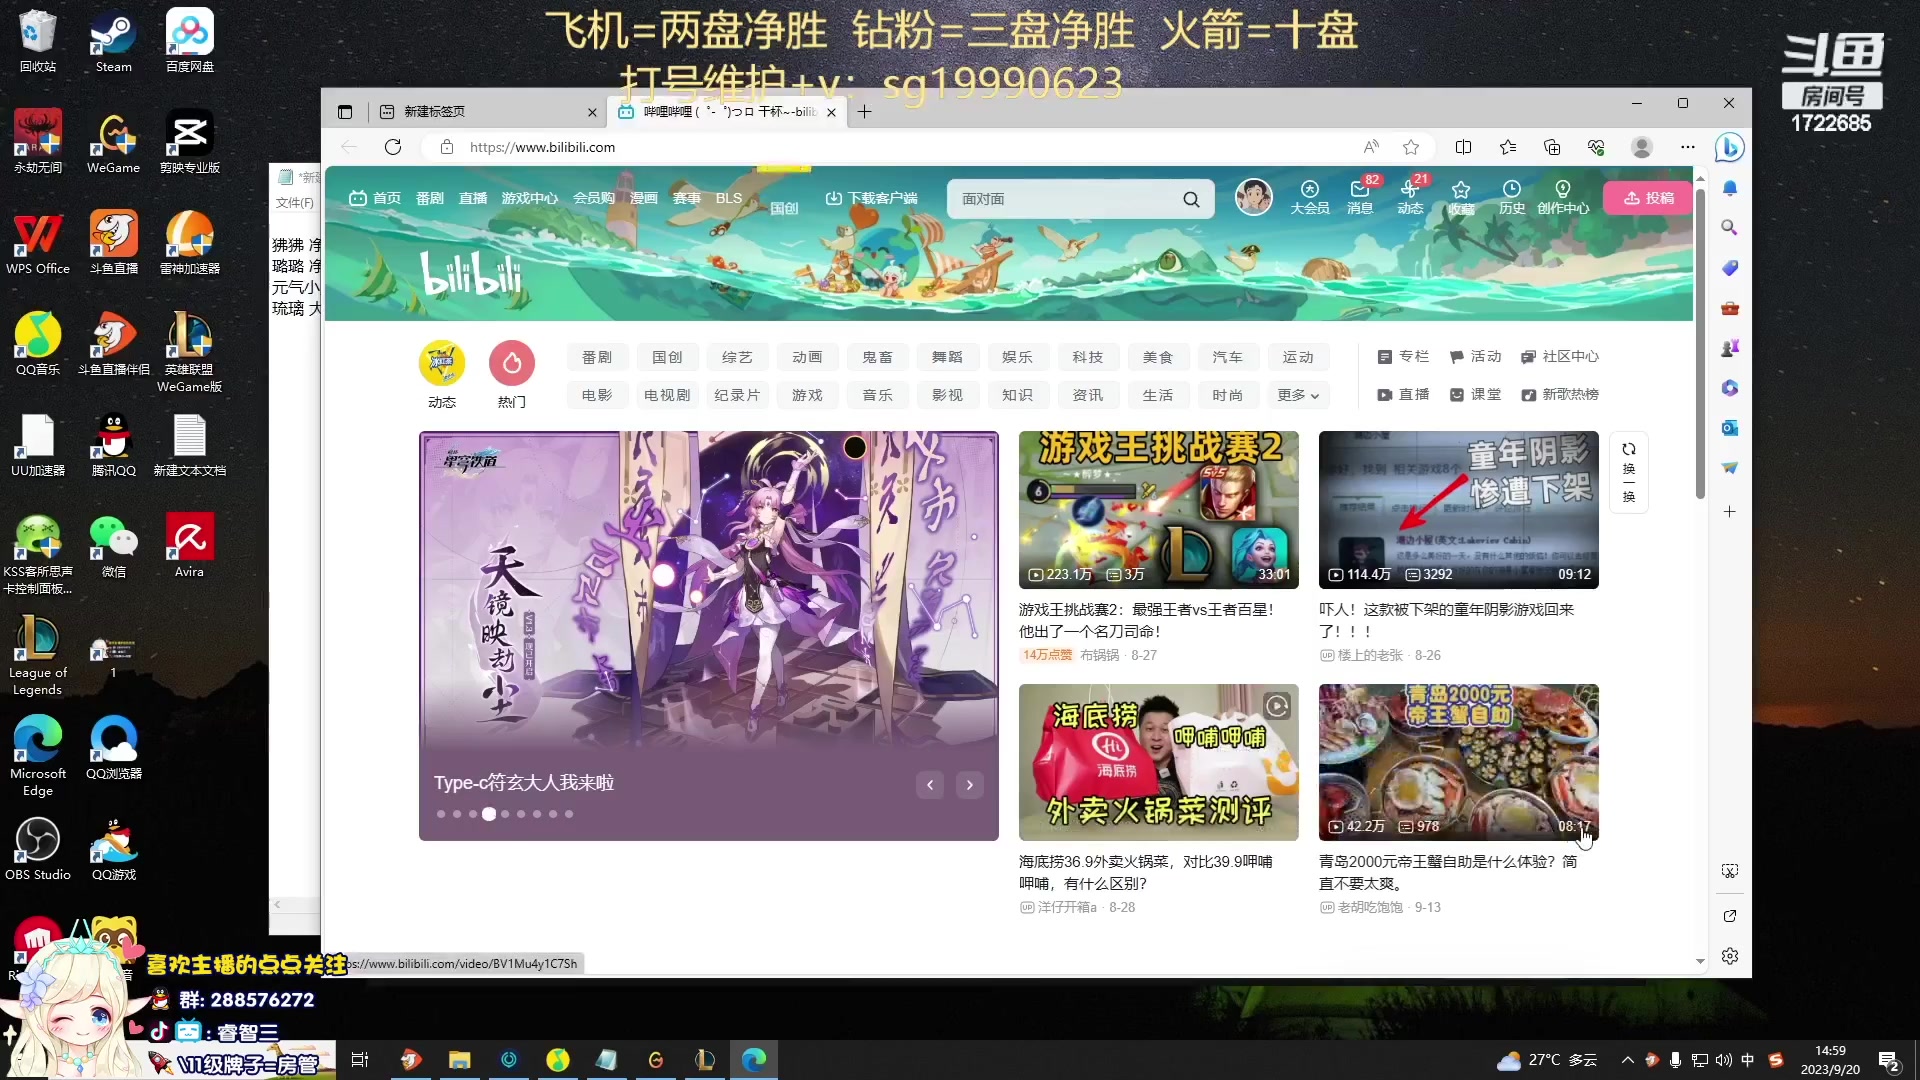Viewport: 1920px width, 1080px height.
Task: Open 游戏中心 in top nav
Action: pos(530,198)
